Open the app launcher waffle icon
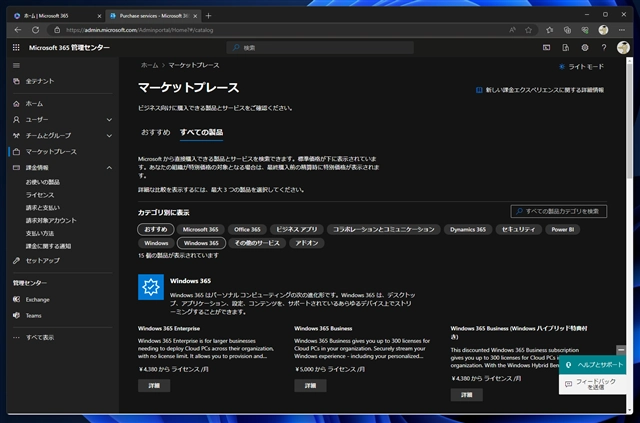Screen dimensions: 640x423 (x=16, y=48)
